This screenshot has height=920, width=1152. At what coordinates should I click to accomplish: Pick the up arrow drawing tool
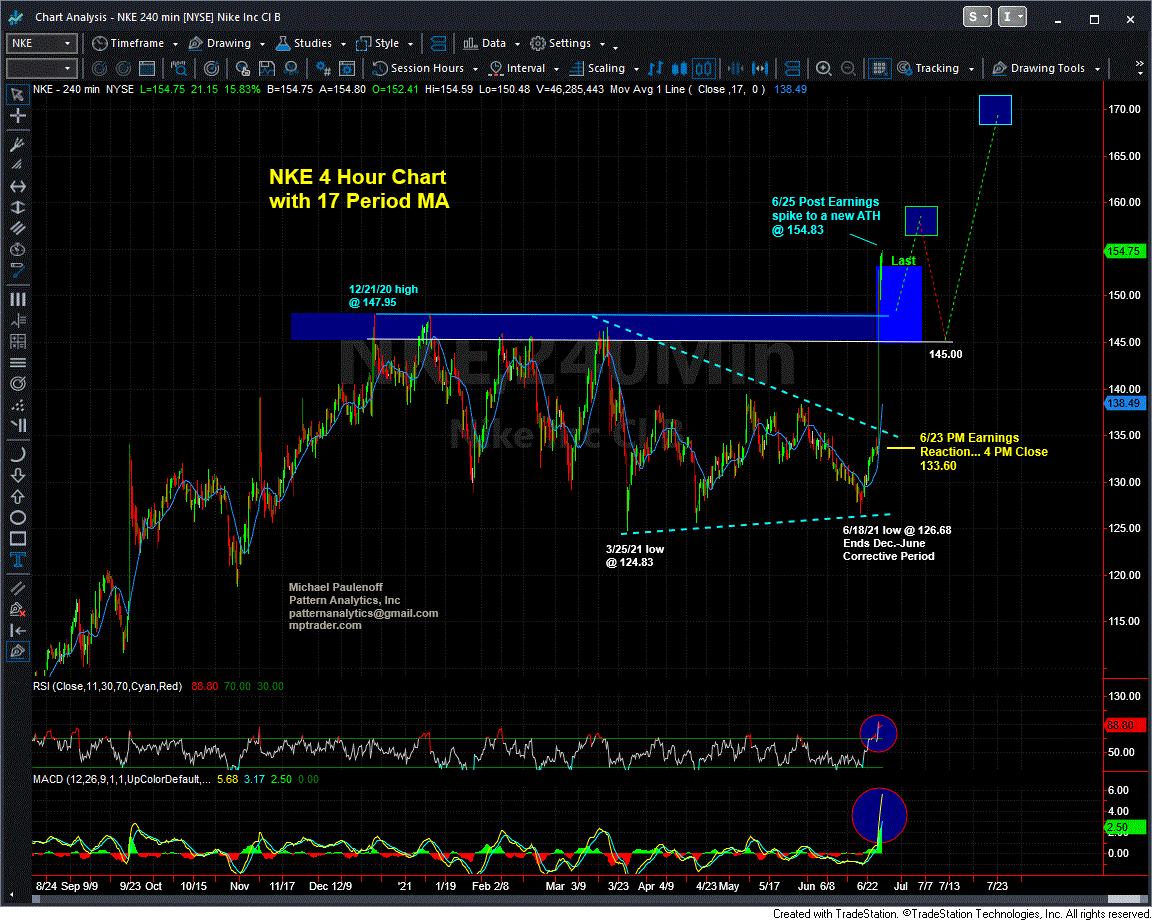tap(17, 496)
